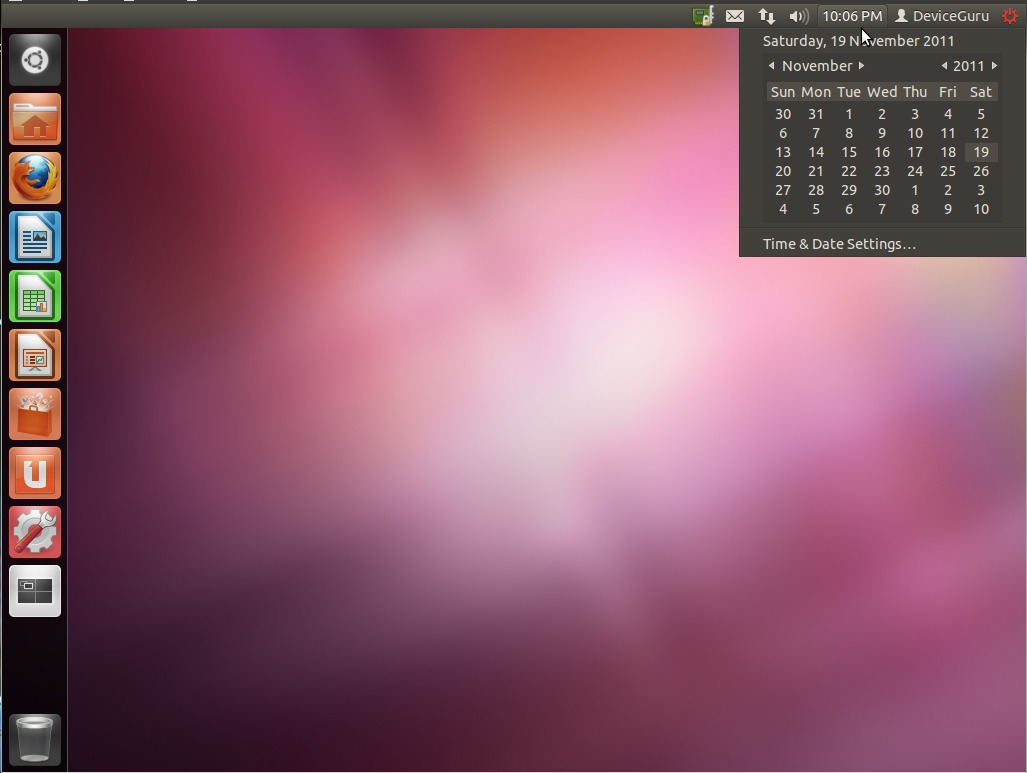Open the network connection indicator
The height and width of the screenshot is (773, 1027).
(766, 16)
